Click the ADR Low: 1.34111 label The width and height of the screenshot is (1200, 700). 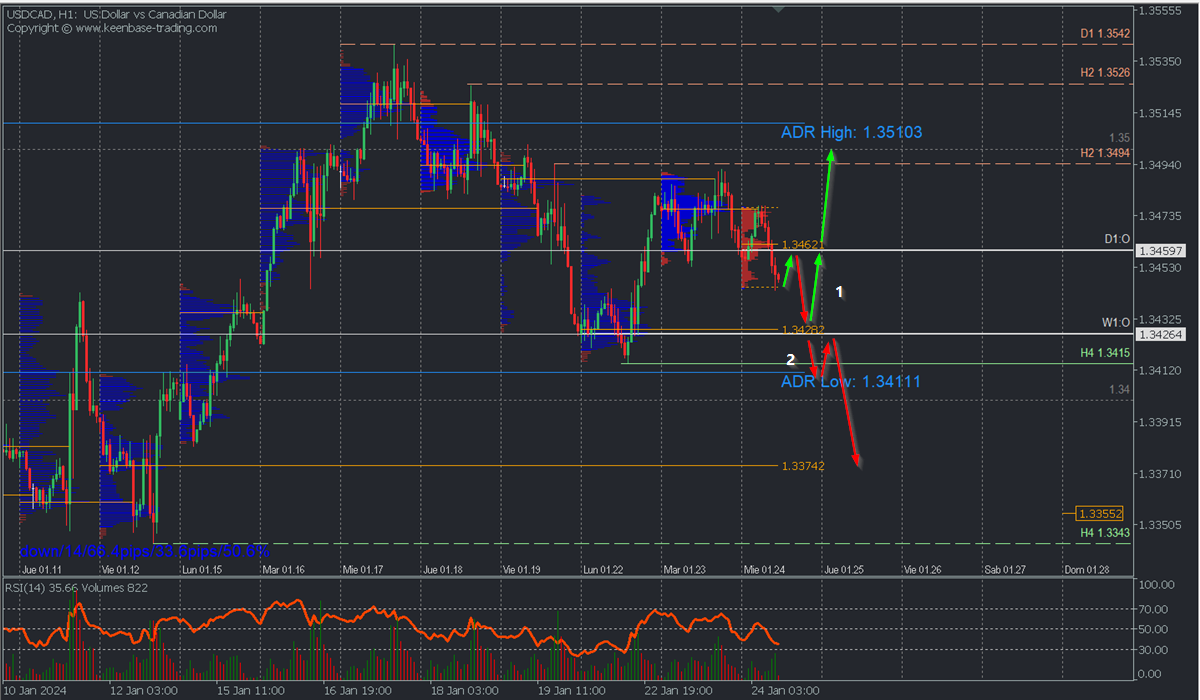pyautogui.click(x=850, y=382)
